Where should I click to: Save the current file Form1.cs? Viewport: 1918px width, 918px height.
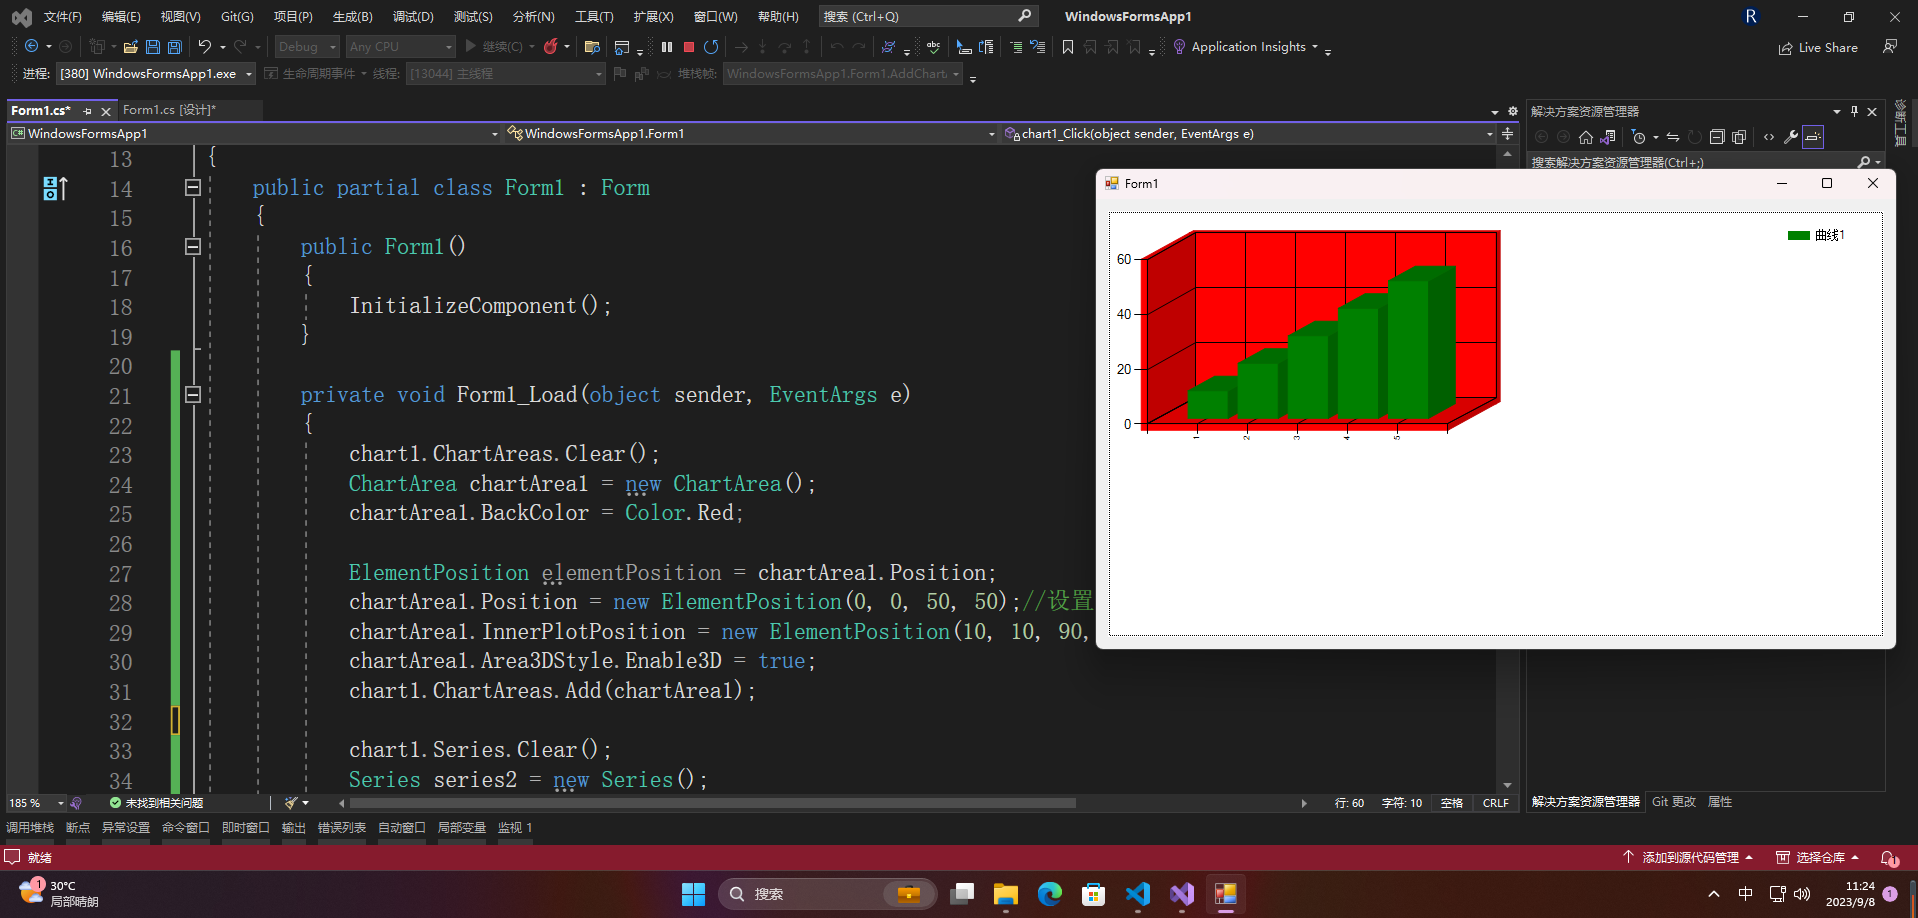pos(153,47)
